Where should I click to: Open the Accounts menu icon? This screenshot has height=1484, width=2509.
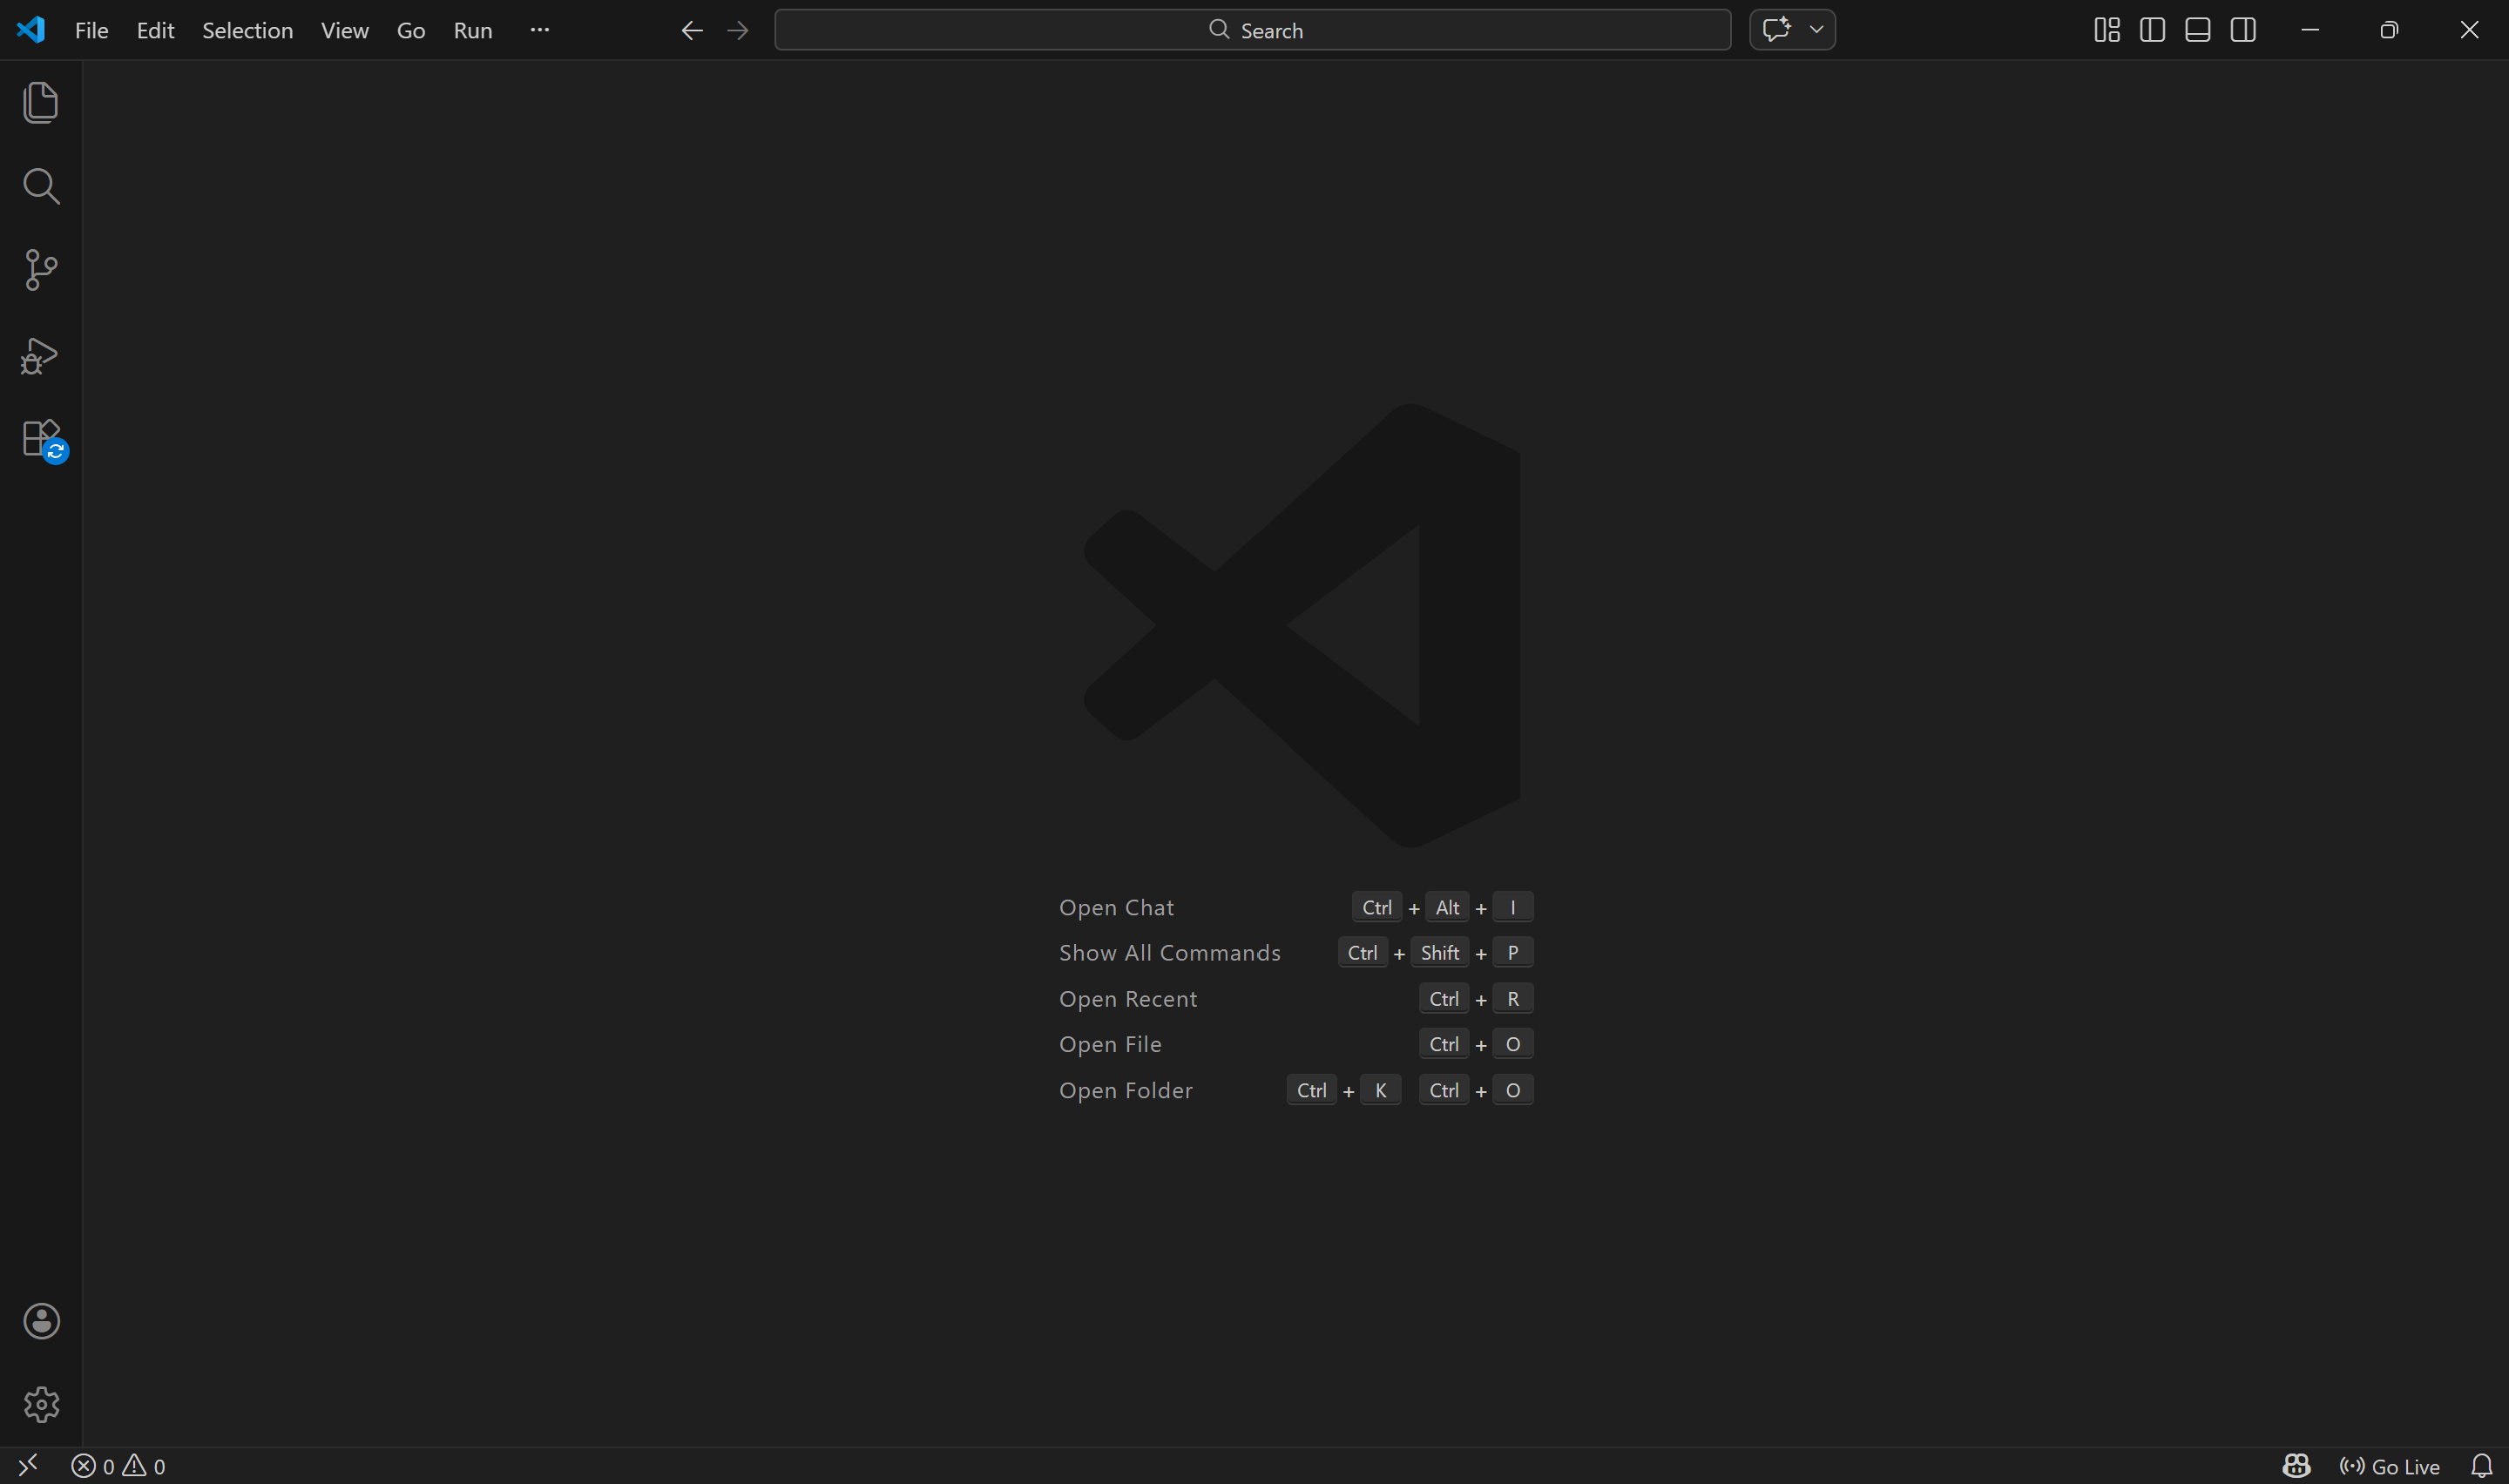click(x=41, y=1321)
